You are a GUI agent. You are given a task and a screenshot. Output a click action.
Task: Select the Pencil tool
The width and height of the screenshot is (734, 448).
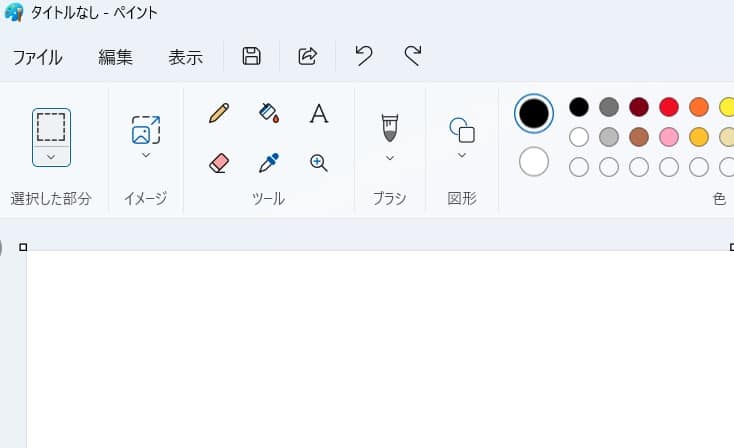[219, 113]
